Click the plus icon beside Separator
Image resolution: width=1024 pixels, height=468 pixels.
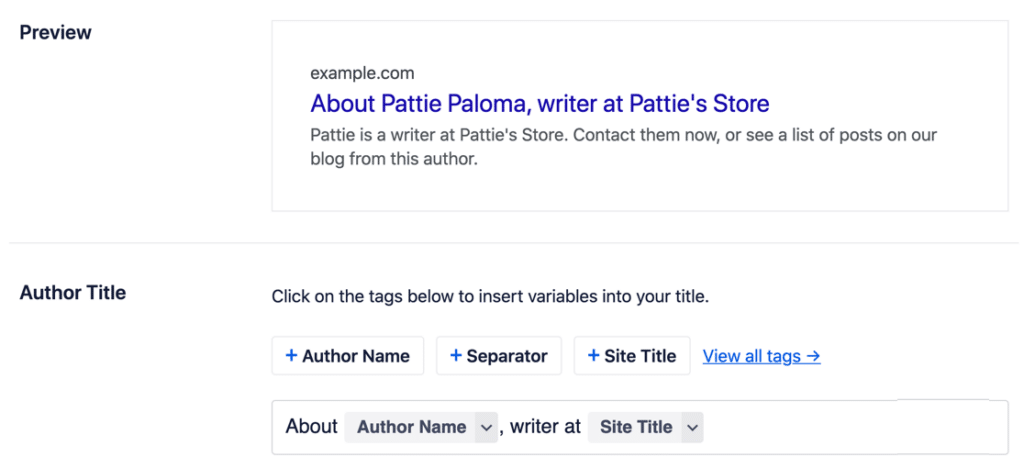coord(456,356)
